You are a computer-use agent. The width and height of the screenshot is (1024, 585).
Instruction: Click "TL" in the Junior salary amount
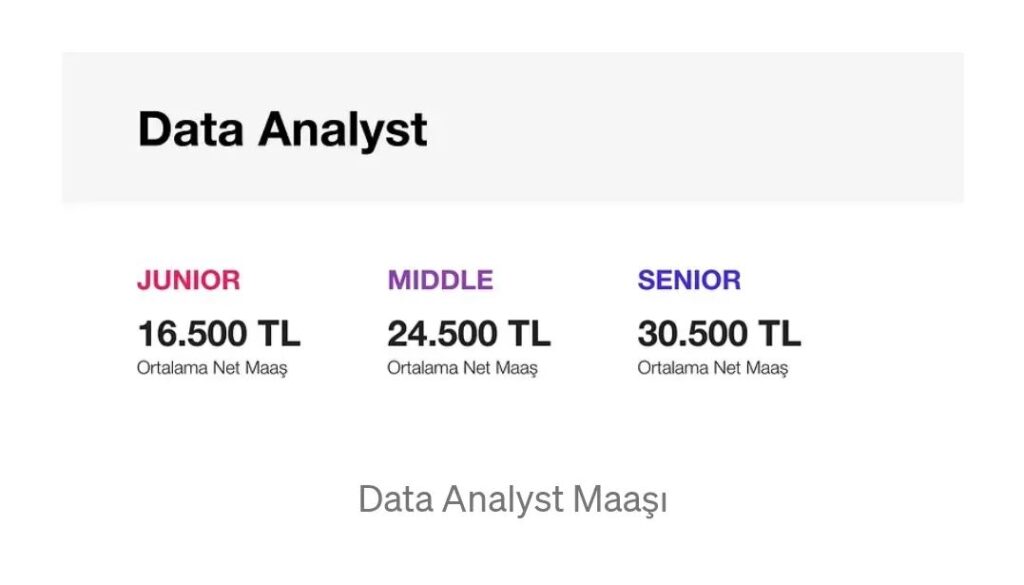(x=279, y=333)
